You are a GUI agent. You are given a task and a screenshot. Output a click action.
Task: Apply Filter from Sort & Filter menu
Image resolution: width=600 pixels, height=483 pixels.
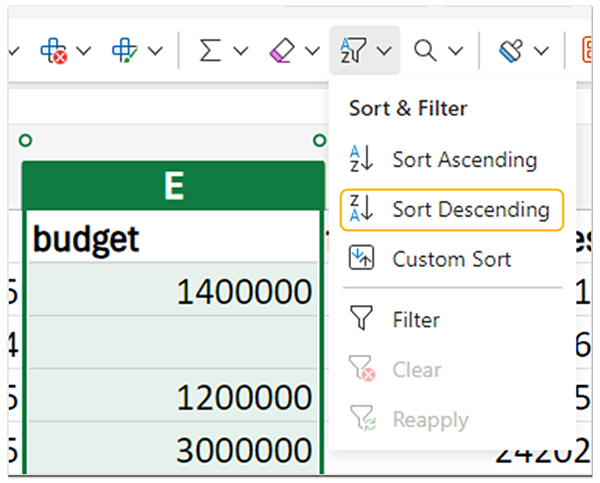coord(416,320)
